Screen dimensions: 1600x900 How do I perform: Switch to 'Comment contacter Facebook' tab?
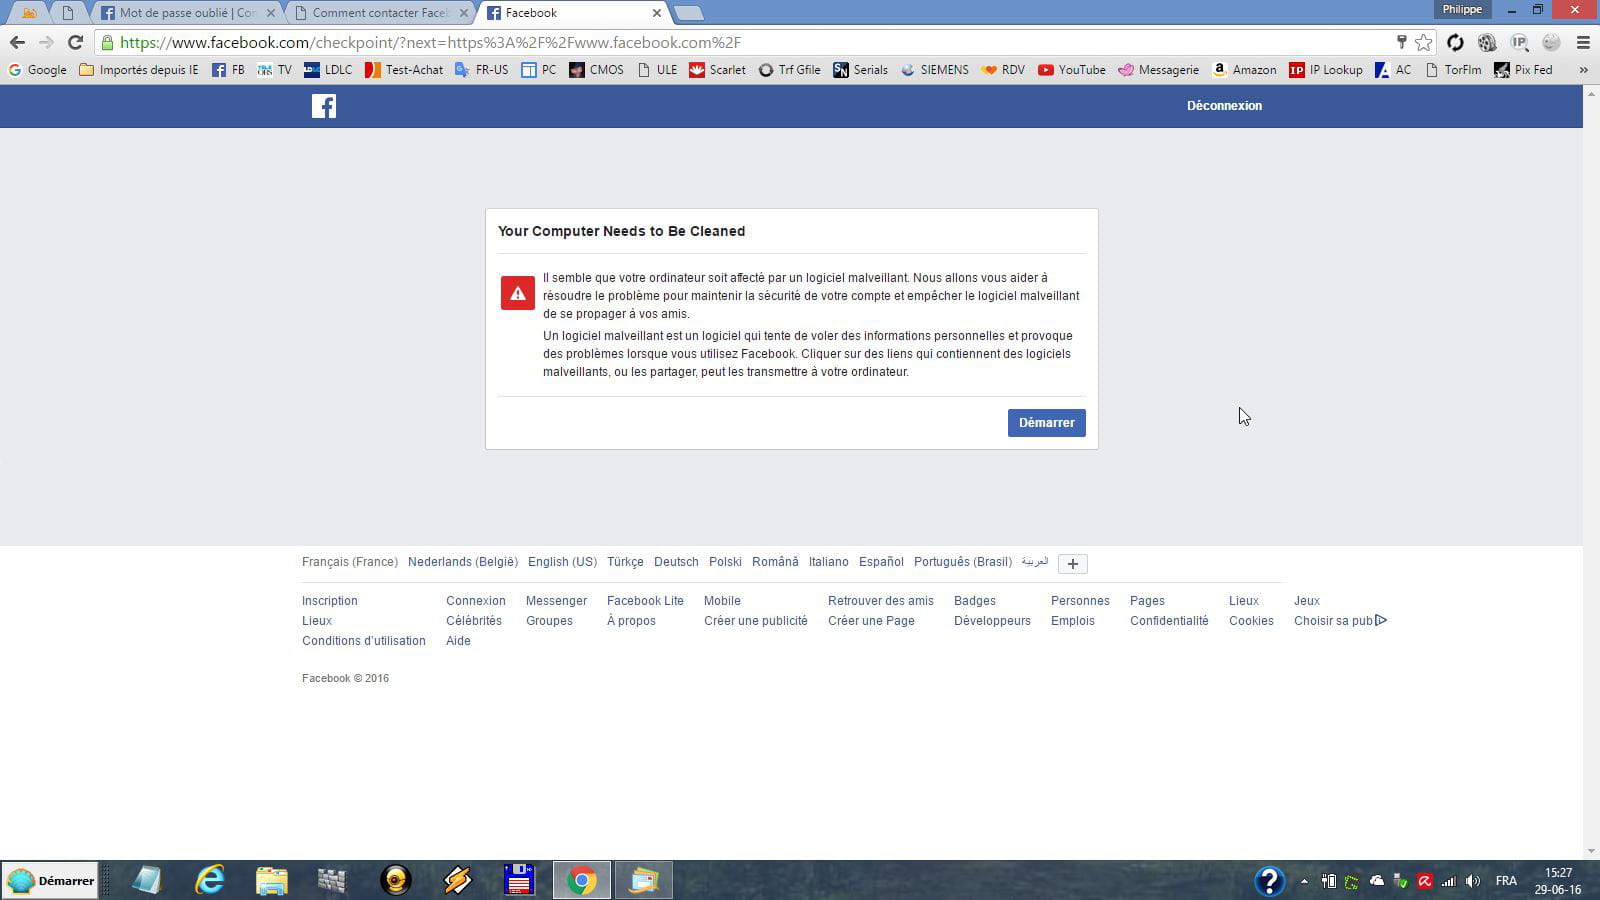[379, 13]
